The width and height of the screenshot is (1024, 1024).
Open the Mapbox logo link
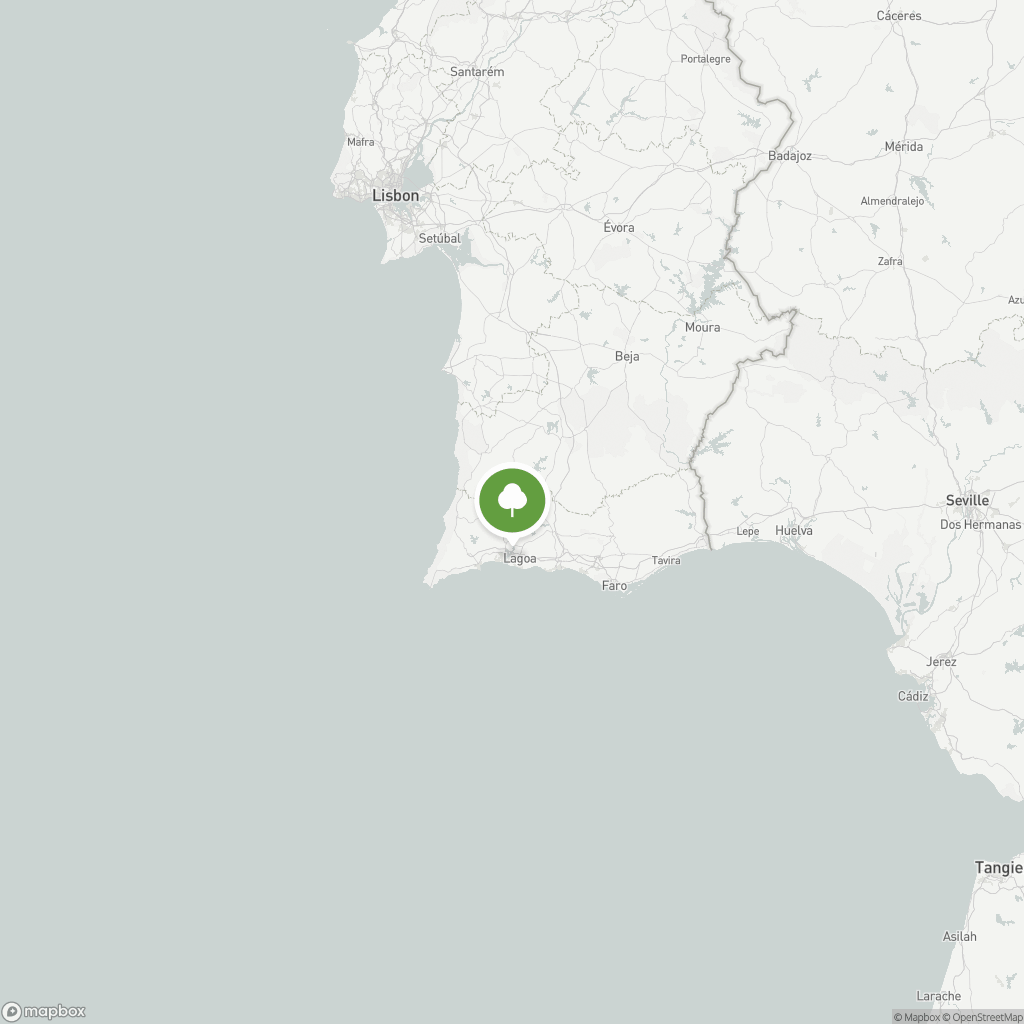tap(44, 1012)
